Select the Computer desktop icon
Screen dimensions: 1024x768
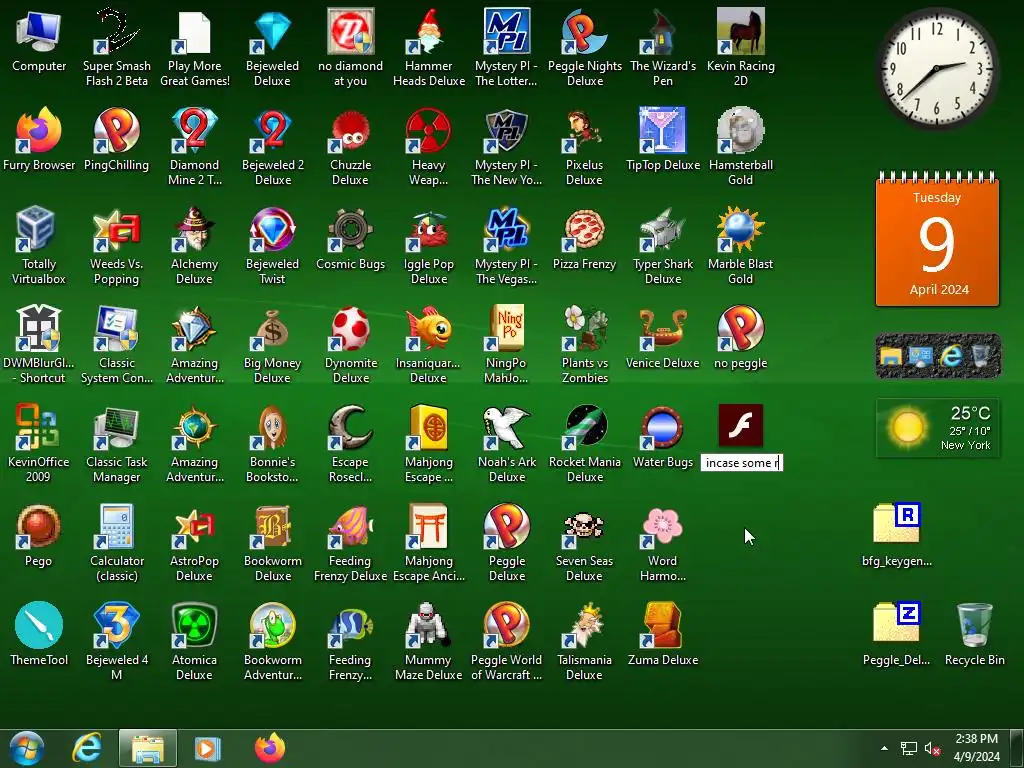39,33
